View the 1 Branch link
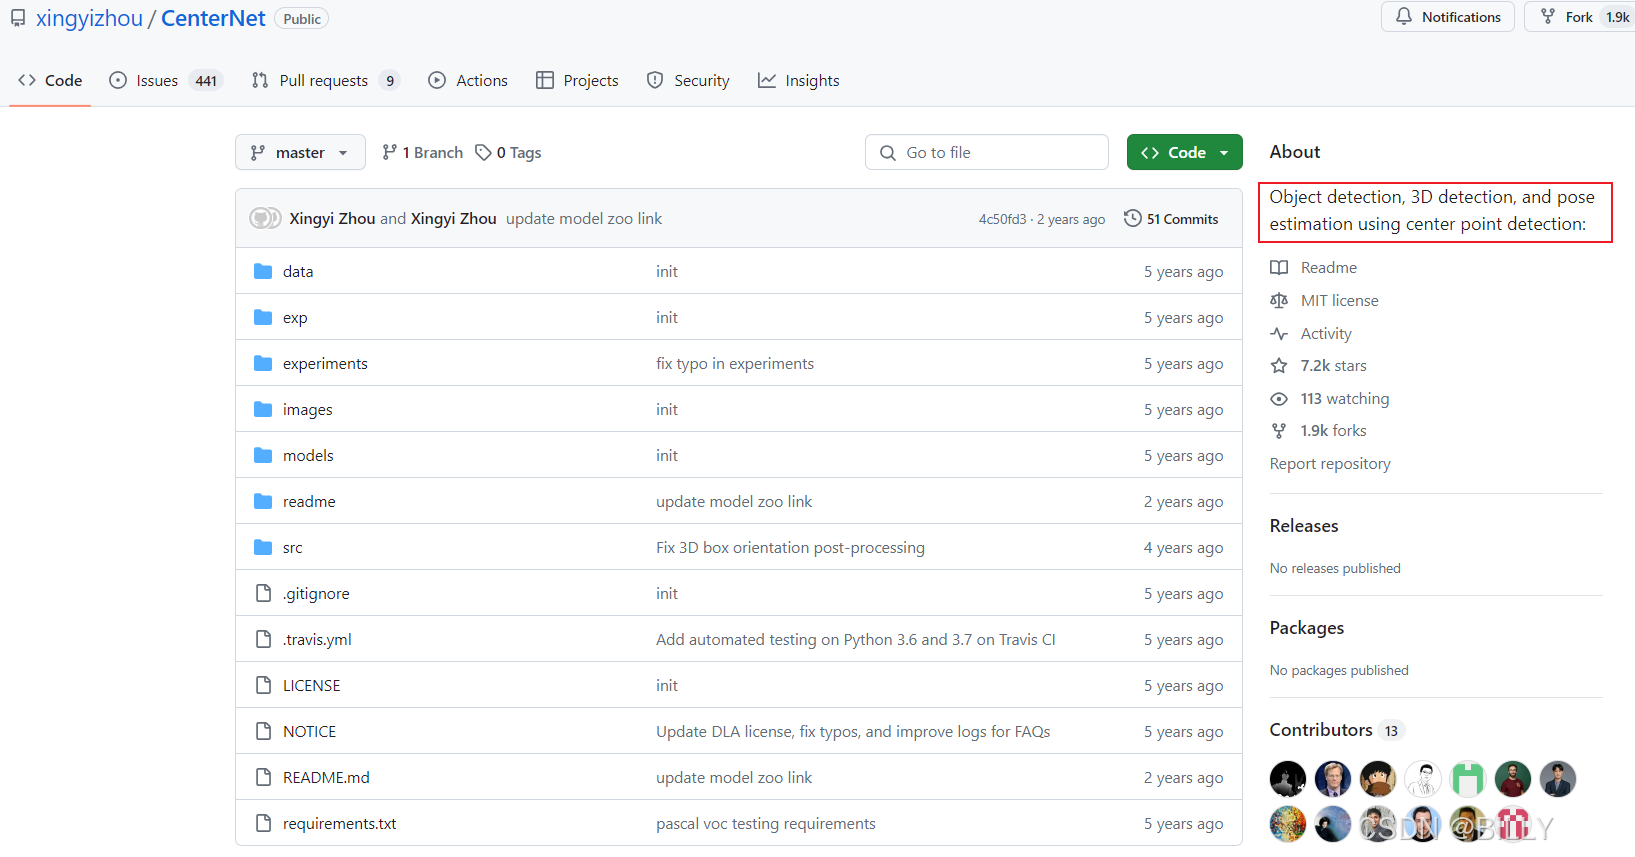Image resolution: width=1635 pixels, height=857 pixels. click(422, 152)
